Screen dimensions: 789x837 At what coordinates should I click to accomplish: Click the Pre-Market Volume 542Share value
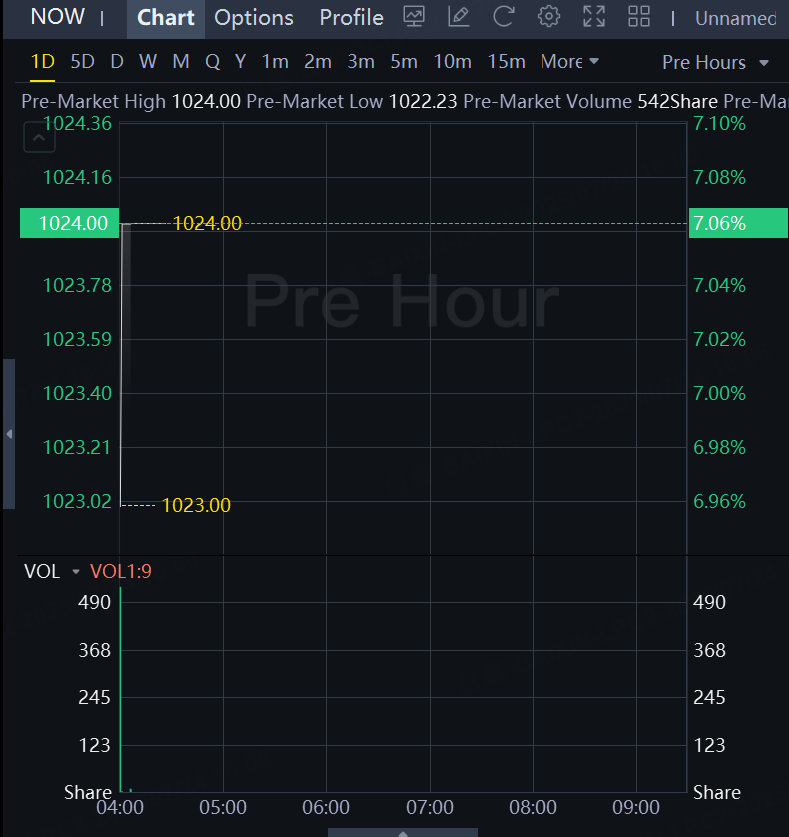point(677,101)
